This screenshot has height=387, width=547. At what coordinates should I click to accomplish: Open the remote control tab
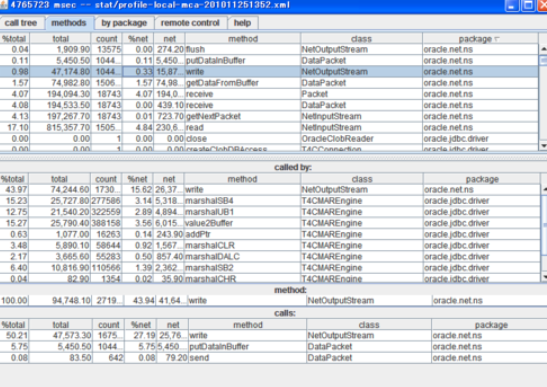point(190,23)
